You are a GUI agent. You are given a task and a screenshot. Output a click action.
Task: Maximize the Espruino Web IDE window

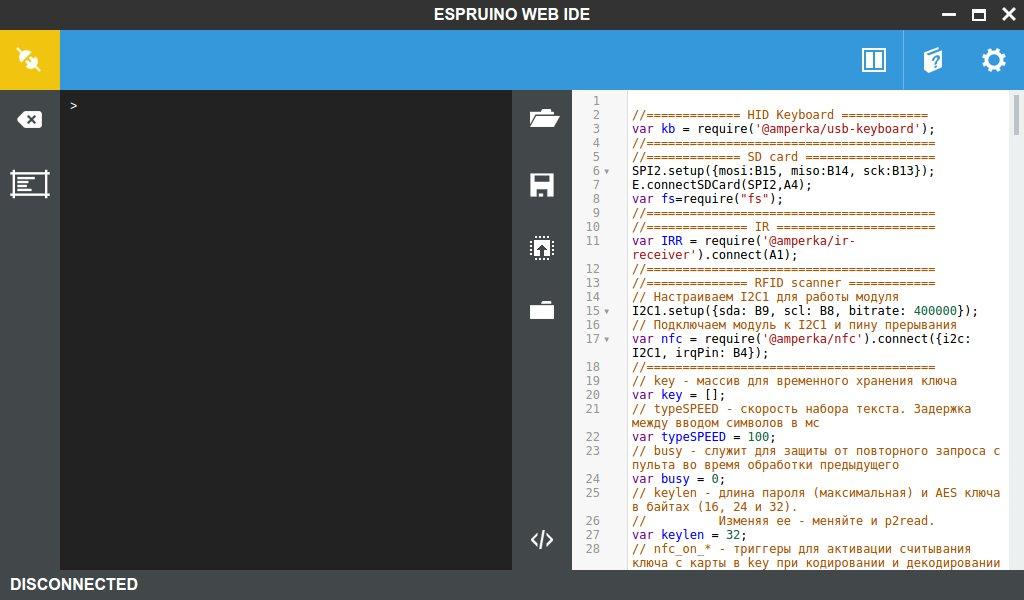click(x=979, y=14)
